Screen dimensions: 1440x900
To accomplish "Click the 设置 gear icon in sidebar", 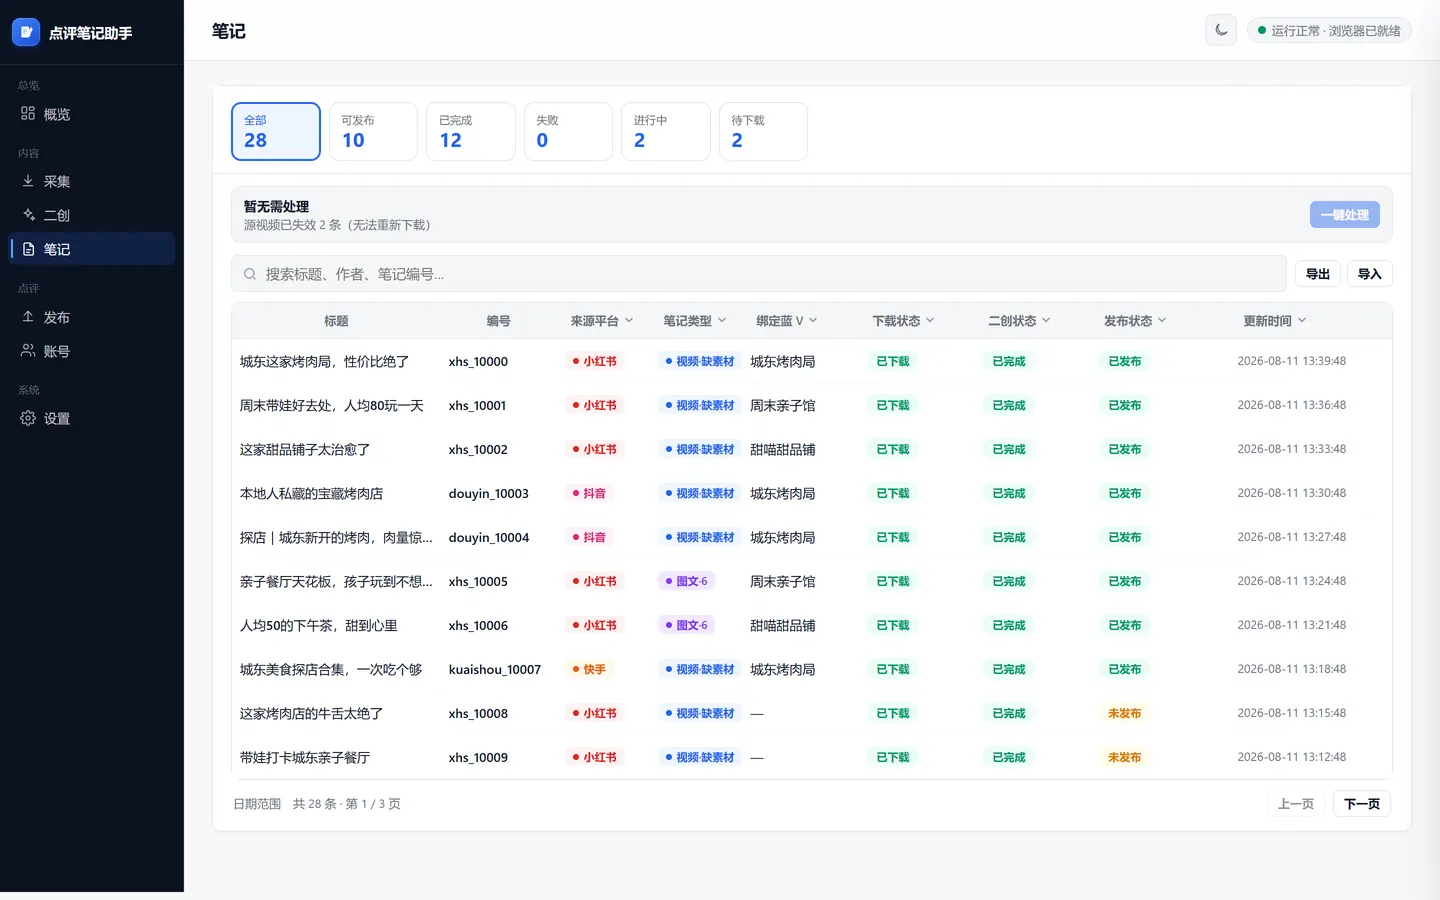I will [28, 418].
